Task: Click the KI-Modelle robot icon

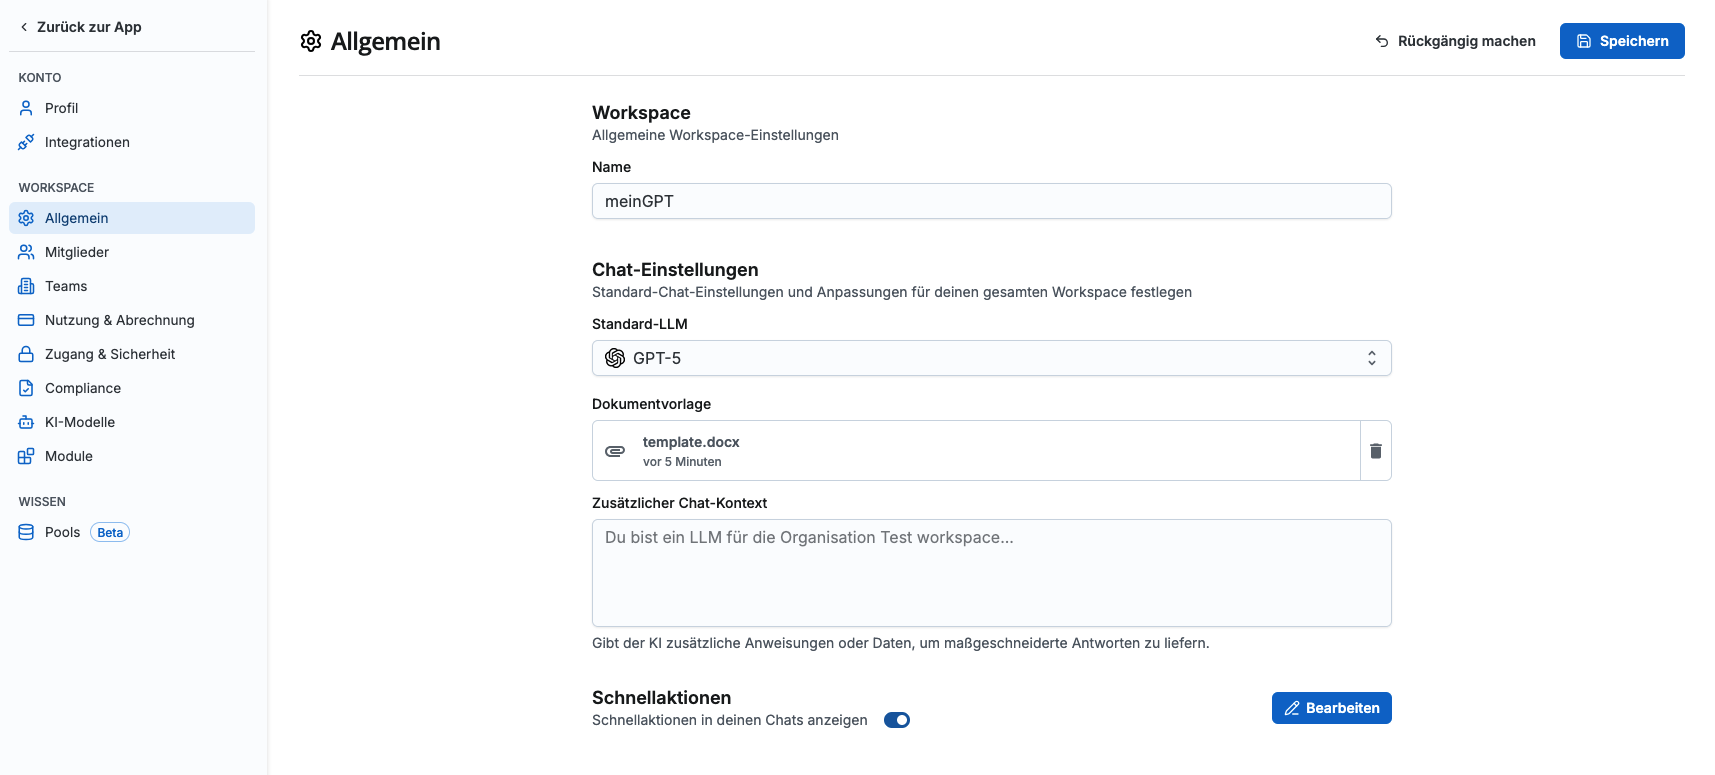Action: tap(26, 422)
